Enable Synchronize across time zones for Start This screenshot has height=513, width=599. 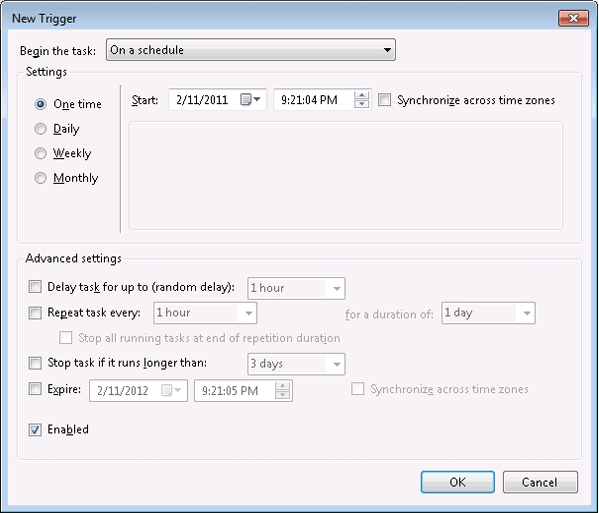click(384, 100)
